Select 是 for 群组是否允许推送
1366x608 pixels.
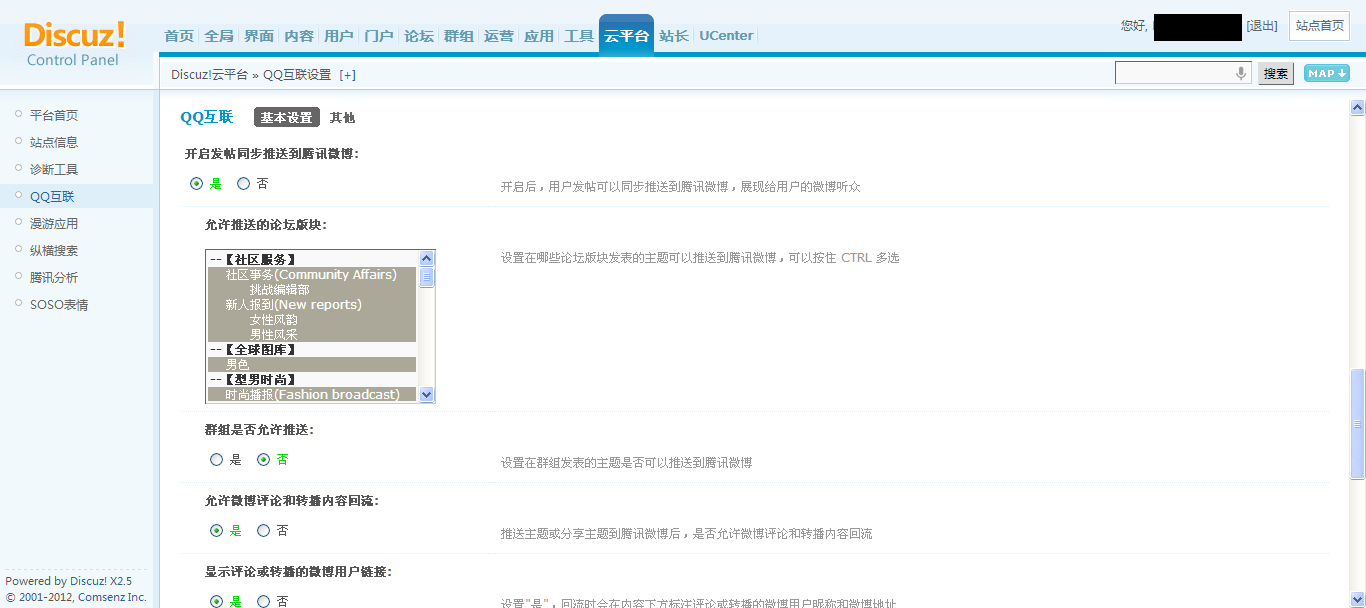pos(216,460)
